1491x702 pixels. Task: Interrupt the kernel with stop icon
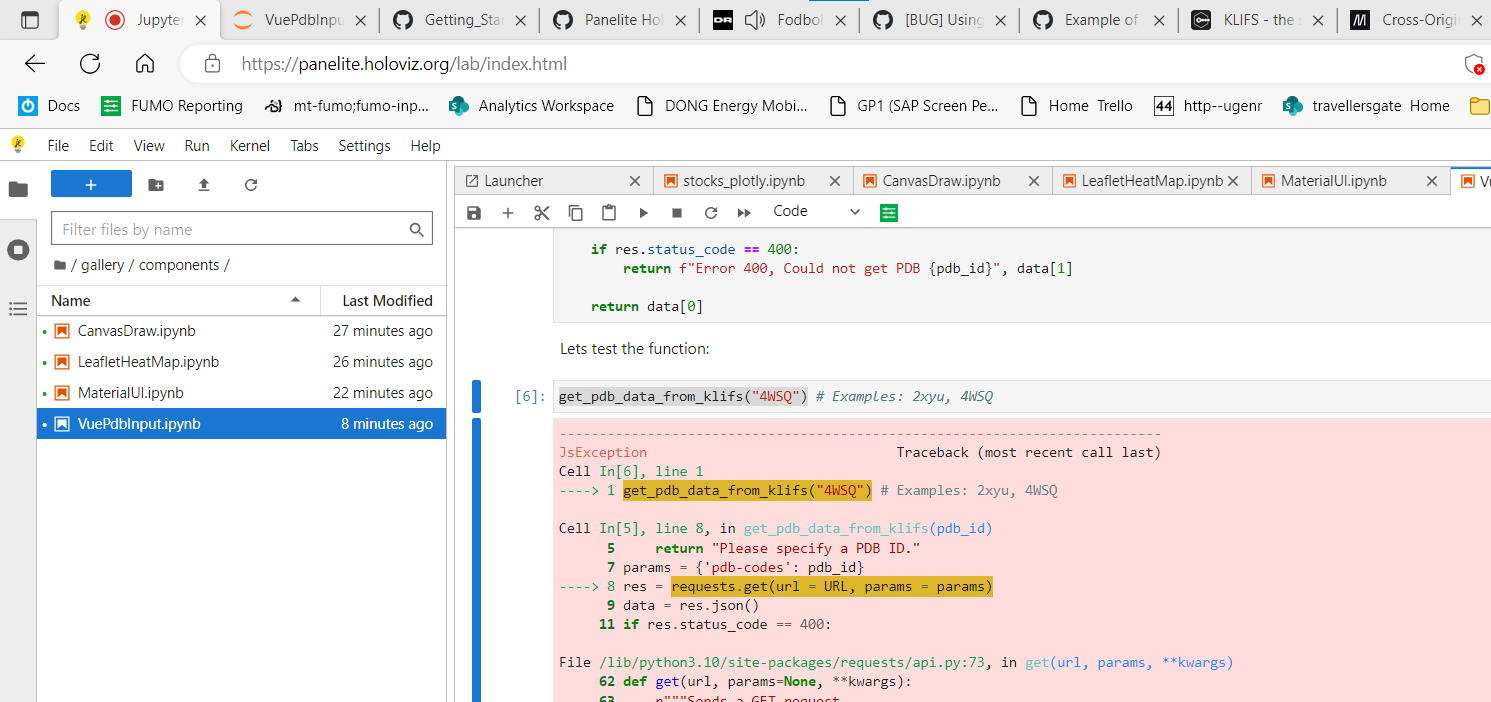[x=677, y=213]
